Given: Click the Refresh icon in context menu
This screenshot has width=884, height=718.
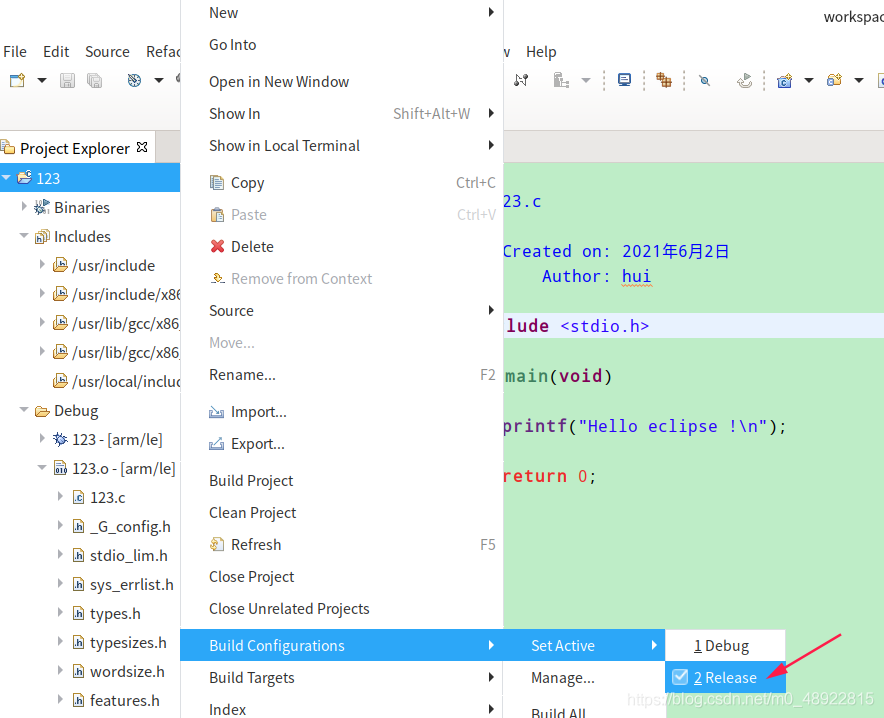Looking at the screenshot, I should [x=217, y=544].
